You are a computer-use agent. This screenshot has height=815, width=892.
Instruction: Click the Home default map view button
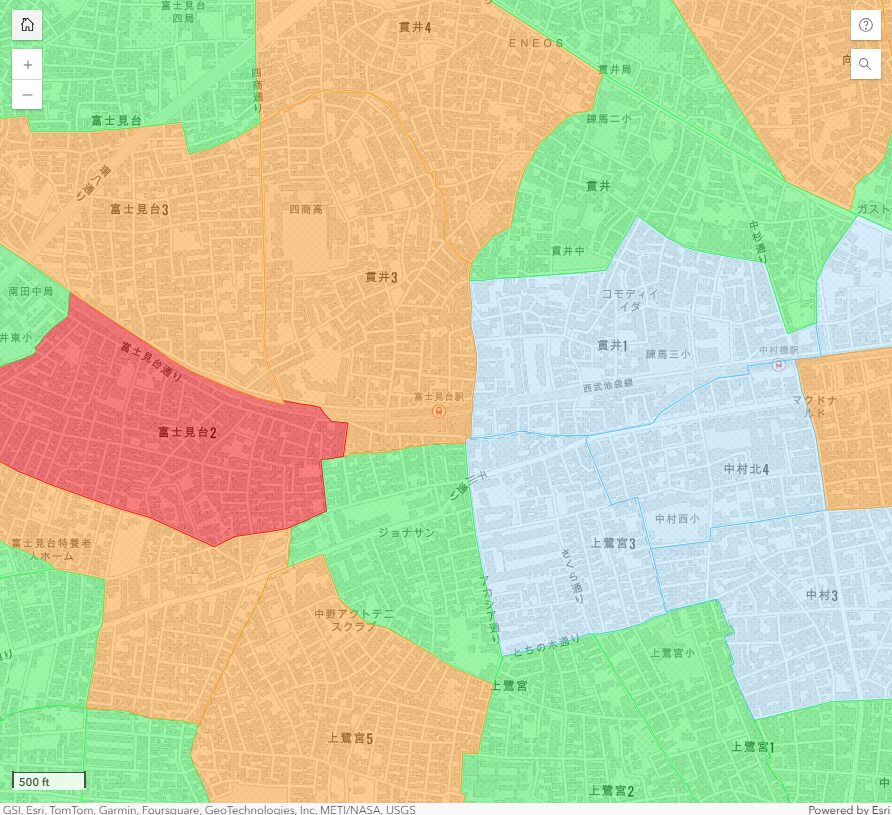point(27,25)
